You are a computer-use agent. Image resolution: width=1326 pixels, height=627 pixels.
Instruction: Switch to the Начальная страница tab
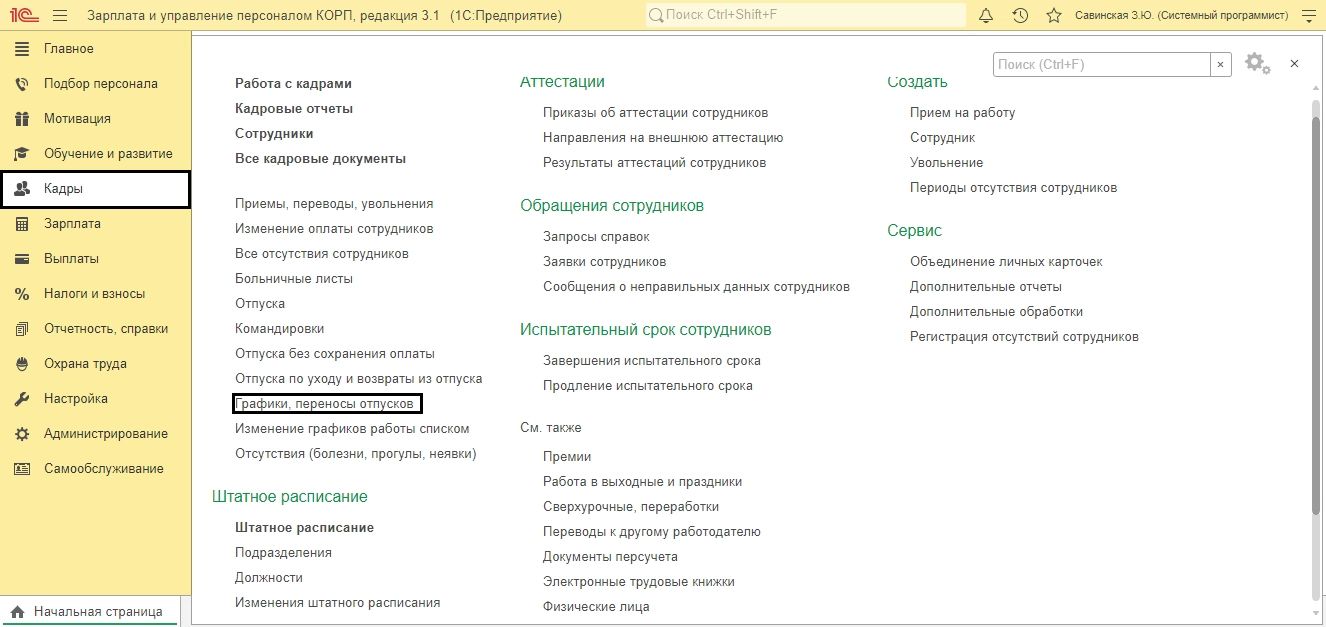coord(90,612)
